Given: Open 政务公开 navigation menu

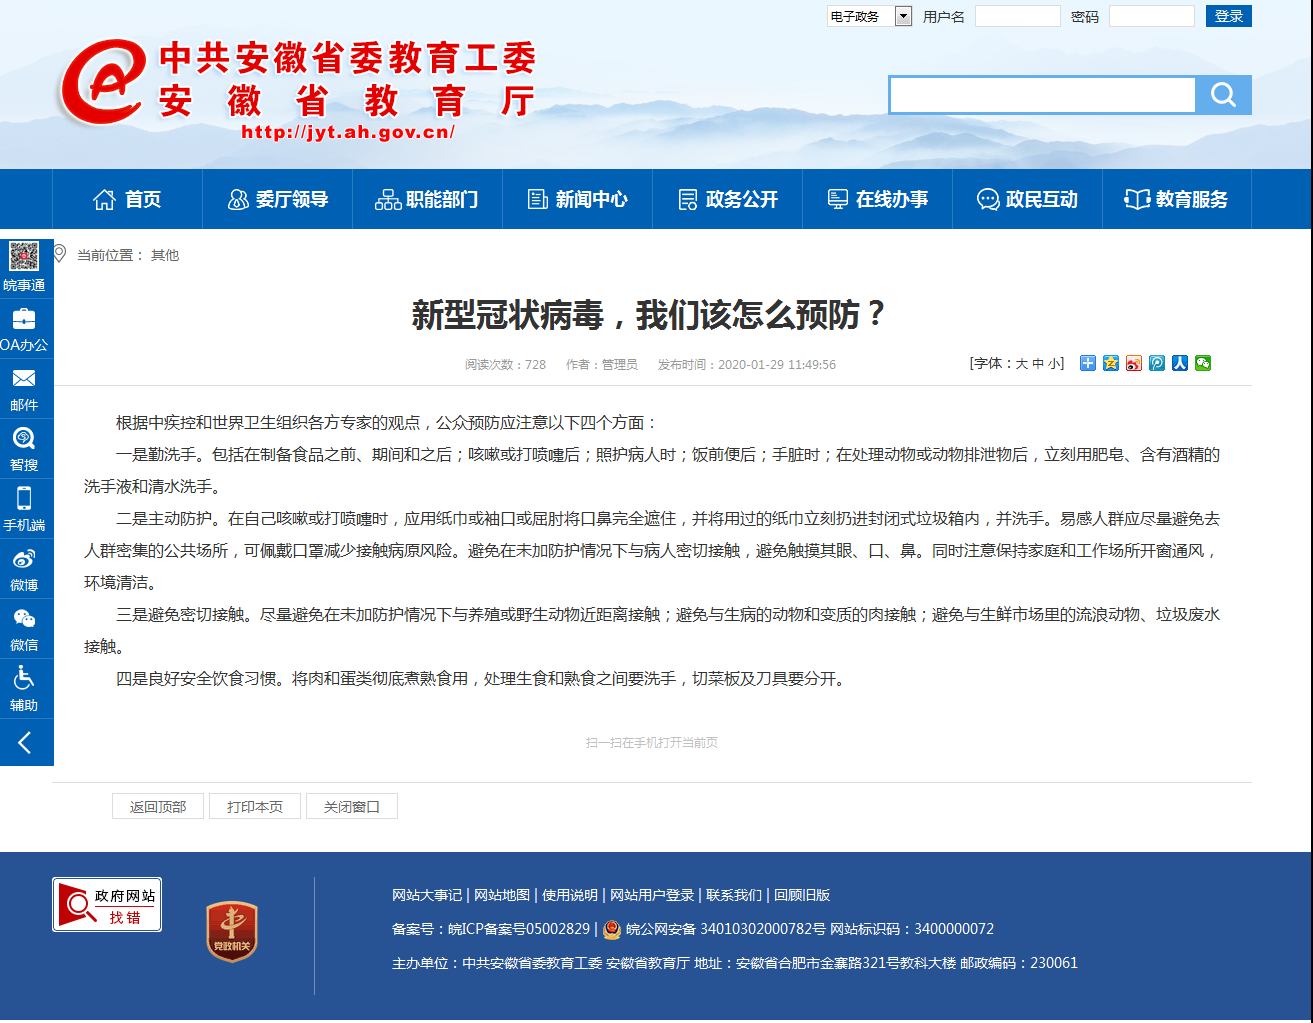Looking at the screenshot, I should tap(728, 200).
